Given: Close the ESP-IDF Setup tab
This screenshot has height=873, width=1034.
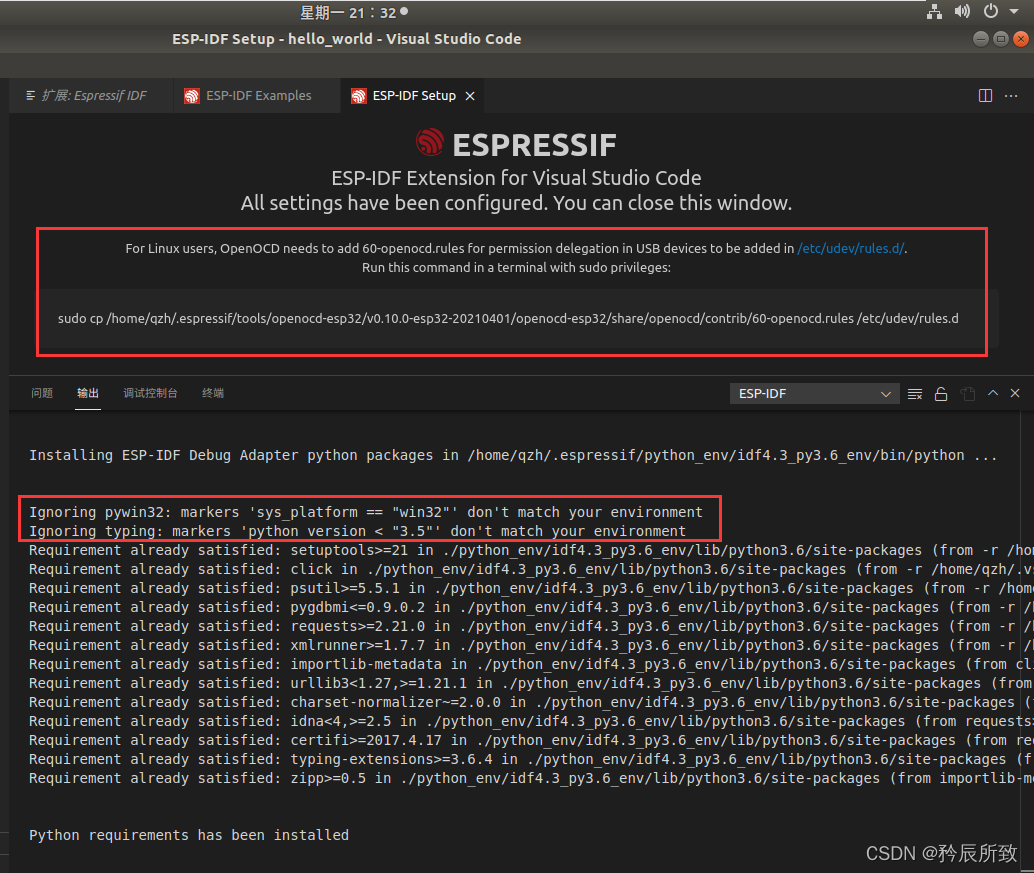Looking at the screenshot, I should pos(470,96).
